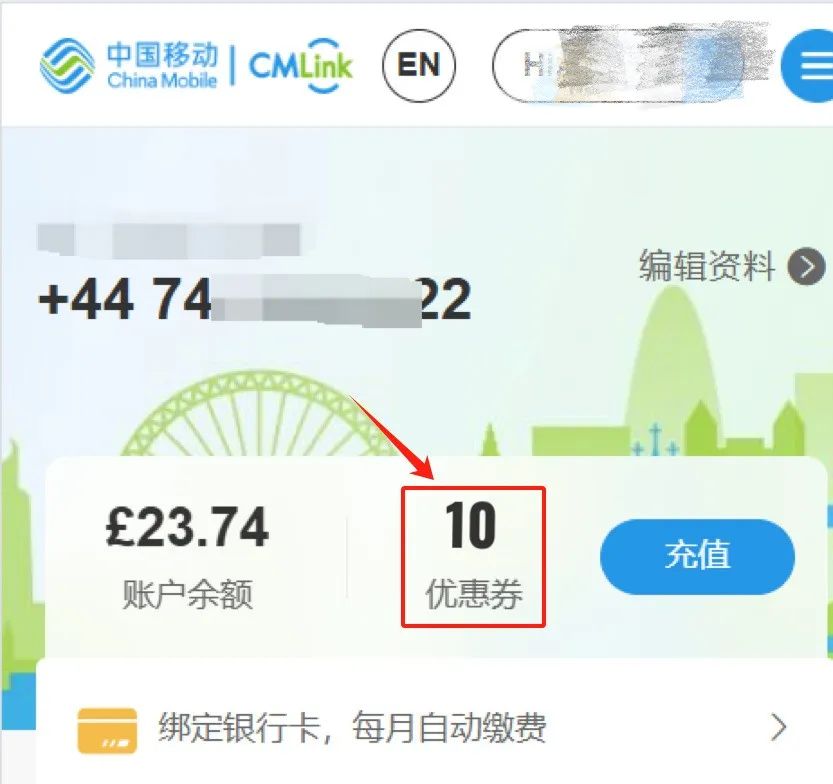Open the 编辑资料 link
Image resolution: width=833 pixels, height=784 pixels.
pos(707,266)
